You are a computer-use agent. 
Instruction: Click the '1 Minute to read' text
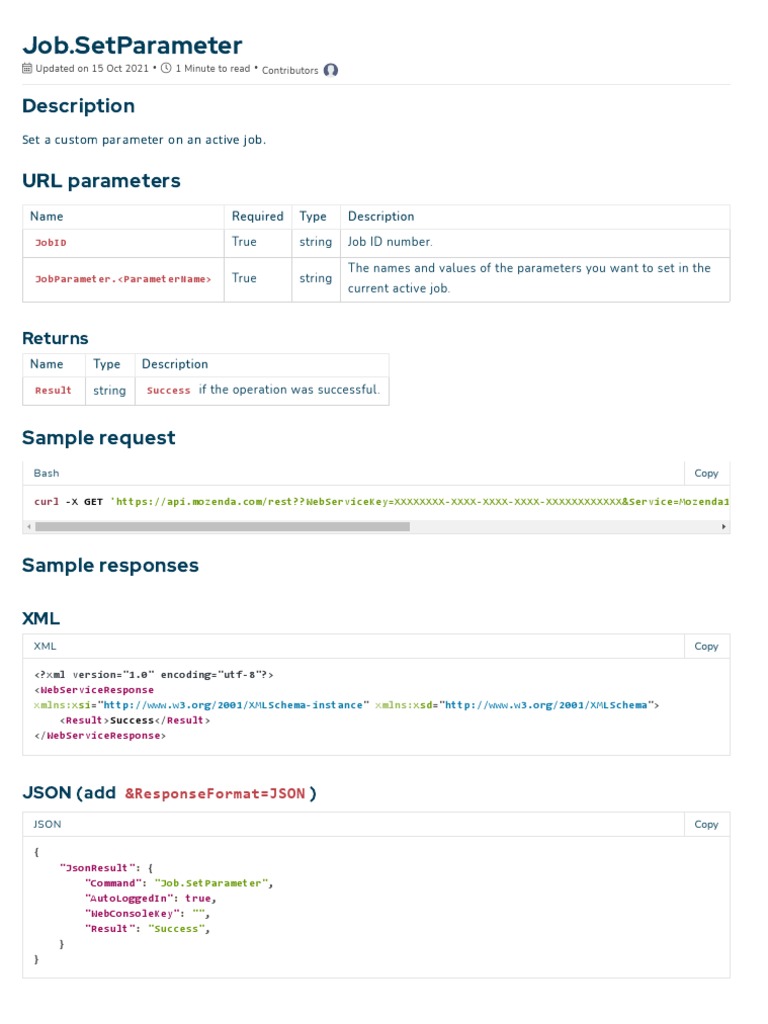[213, 69]
